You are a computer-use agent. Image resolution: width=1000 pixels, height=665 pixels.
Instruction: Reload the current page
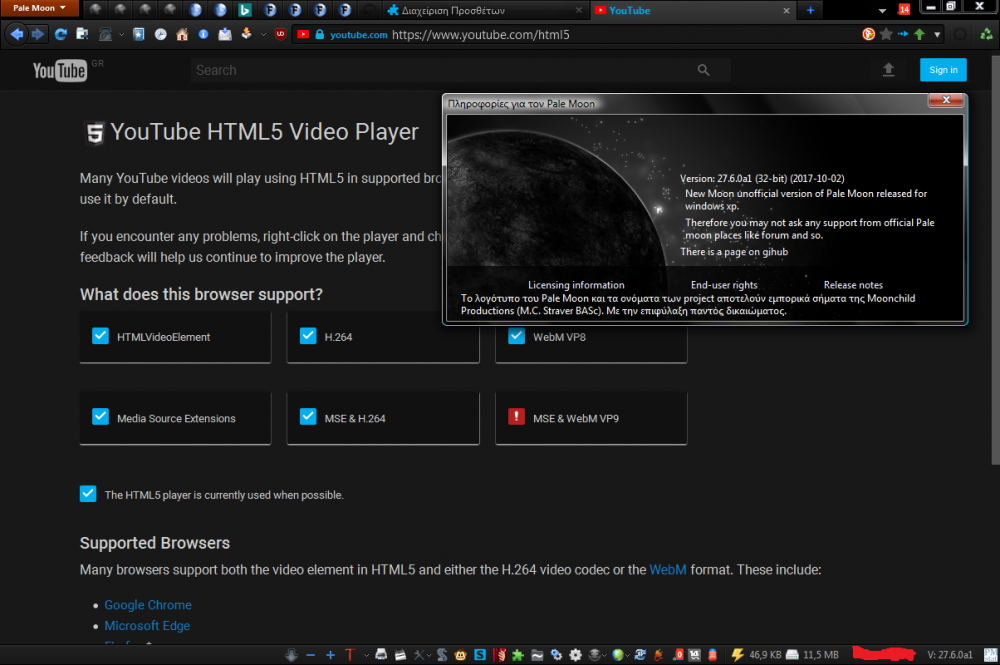[62, 33]
